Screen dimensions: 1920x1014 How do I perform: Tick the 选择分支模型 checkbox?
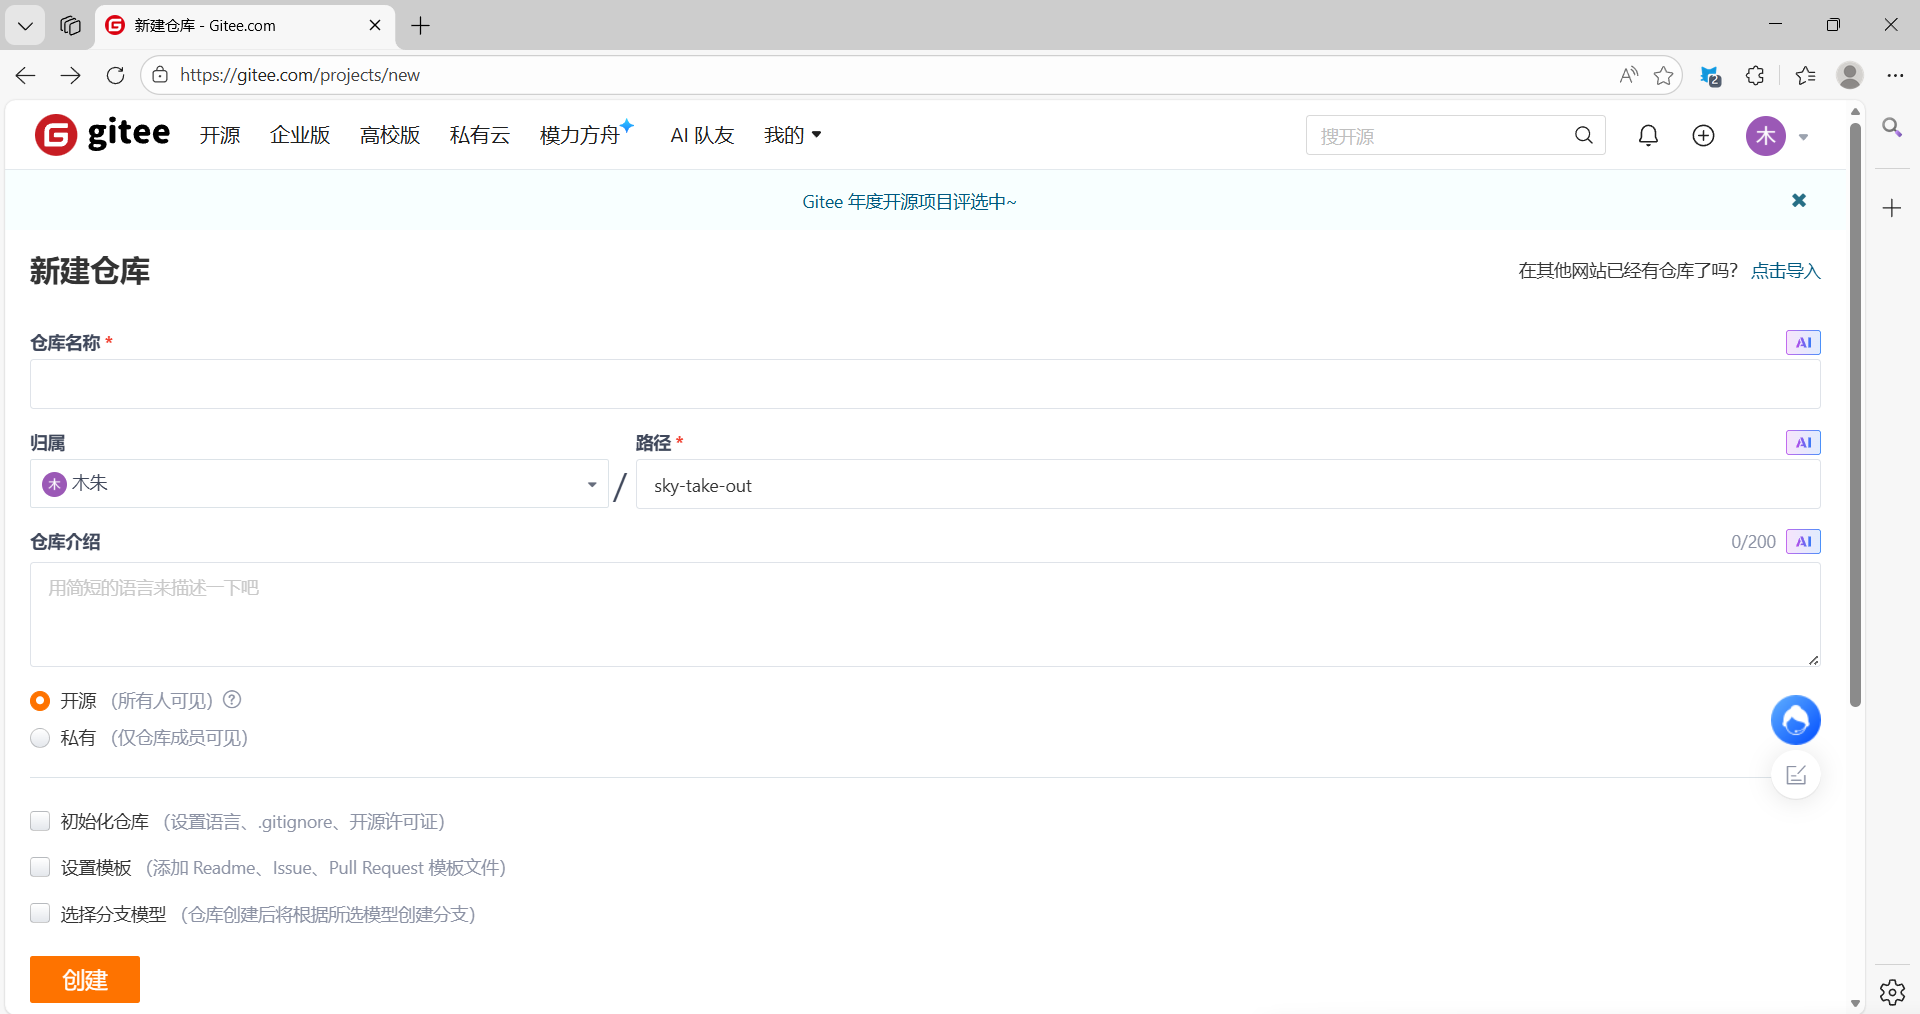tap(40, 913)
